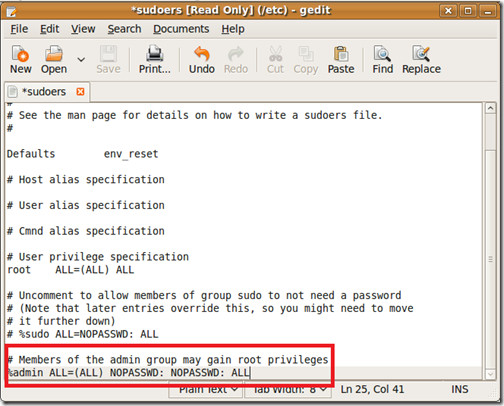Click the Print toolbar icon

(155, 54)
